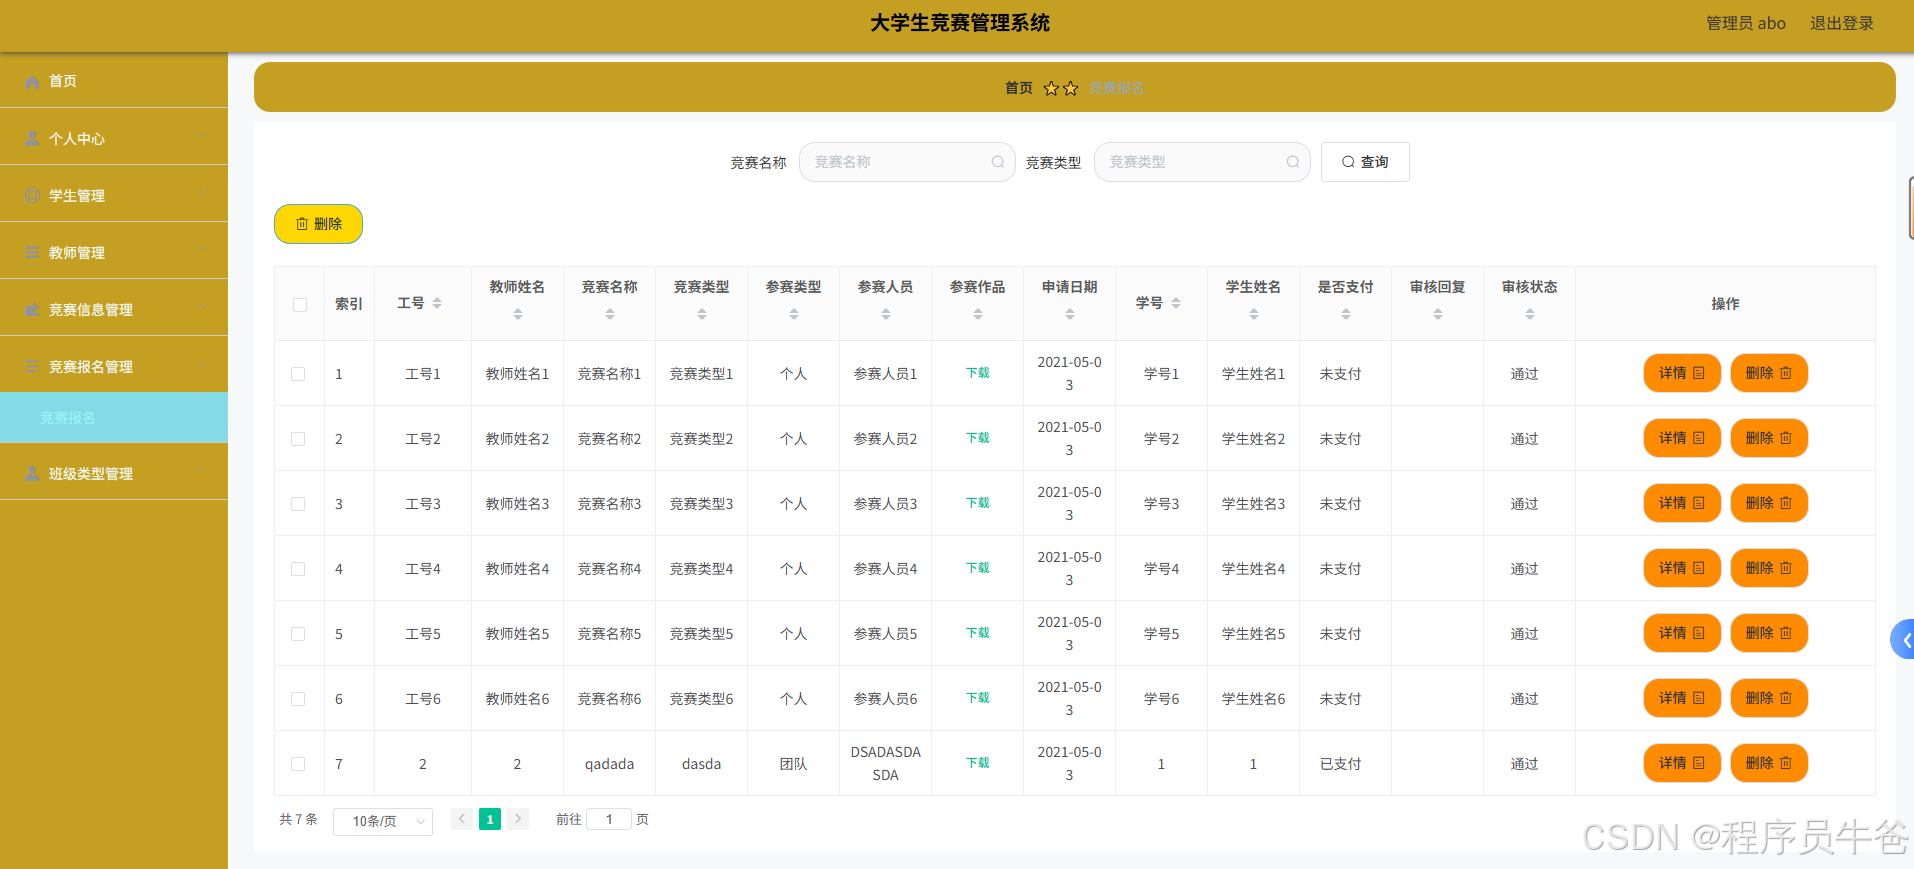Open 详情 for 工号4 row
The width and height of the screenshot is (1914, 869).
point(1682,568)
